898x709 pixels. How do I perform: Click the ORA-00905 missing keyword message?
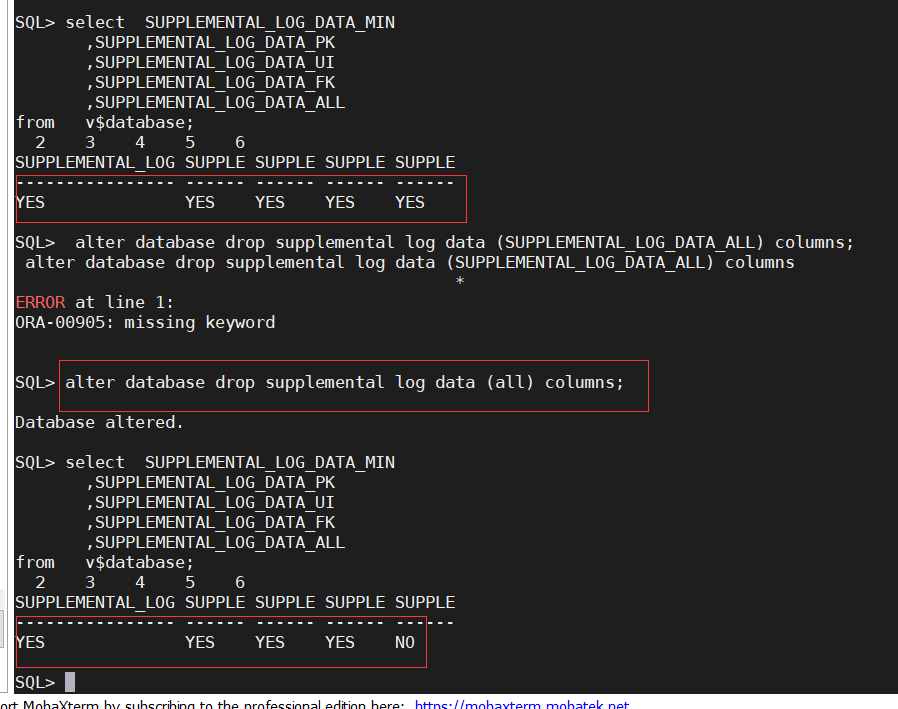tap(145, 322)
